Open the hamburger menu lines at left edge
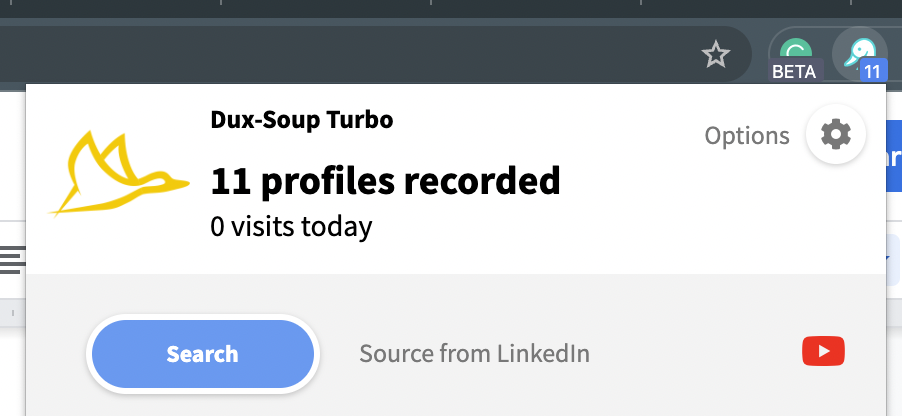 pos(13,259)
